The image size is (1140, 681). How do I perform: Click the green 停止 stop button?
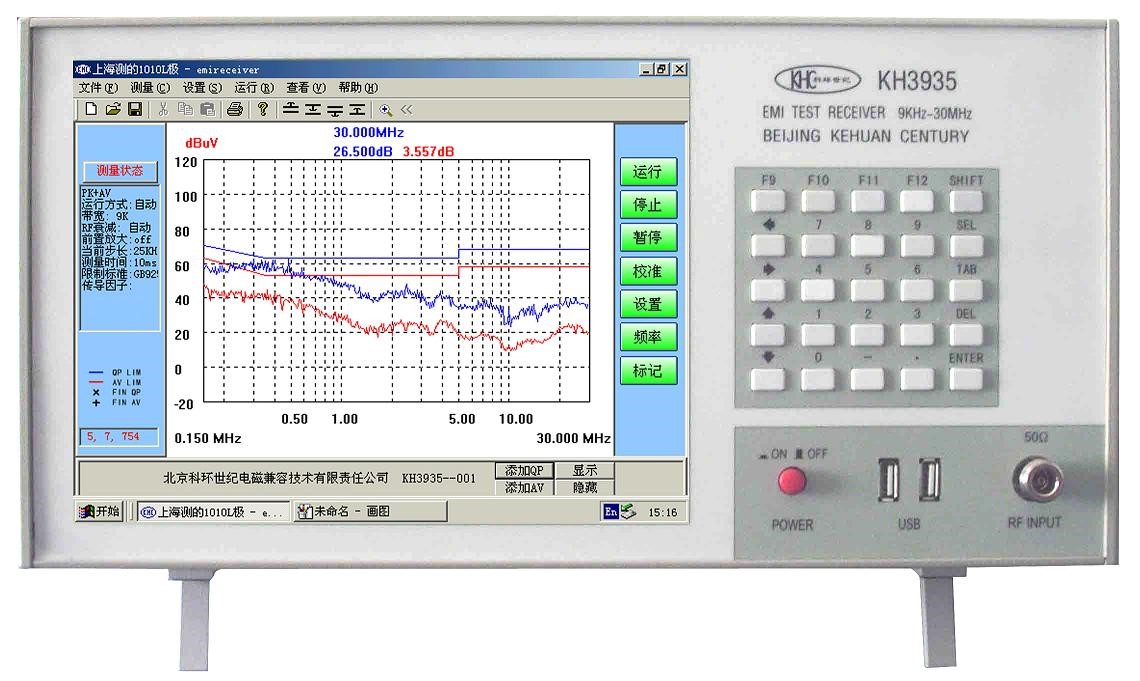(x=649, y=205)
